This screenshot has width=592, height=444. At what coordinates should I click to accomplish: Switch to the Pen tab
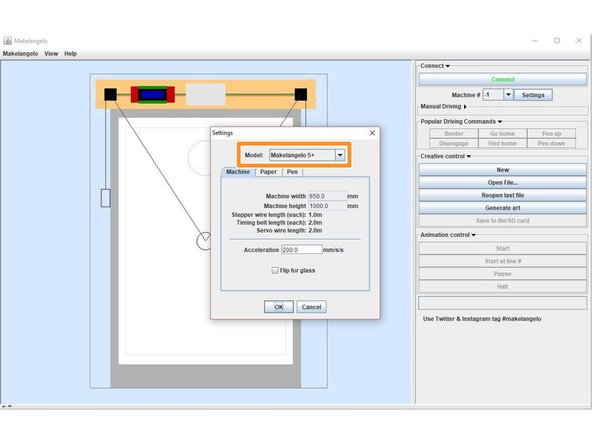click(x=292, y=172)
